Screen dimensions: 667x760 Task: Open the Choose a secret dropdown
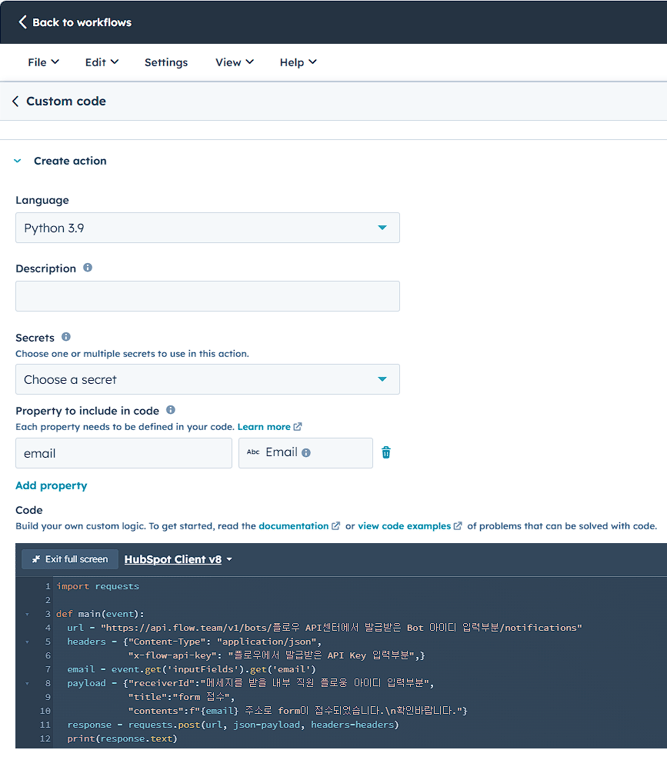click(207, 380)
